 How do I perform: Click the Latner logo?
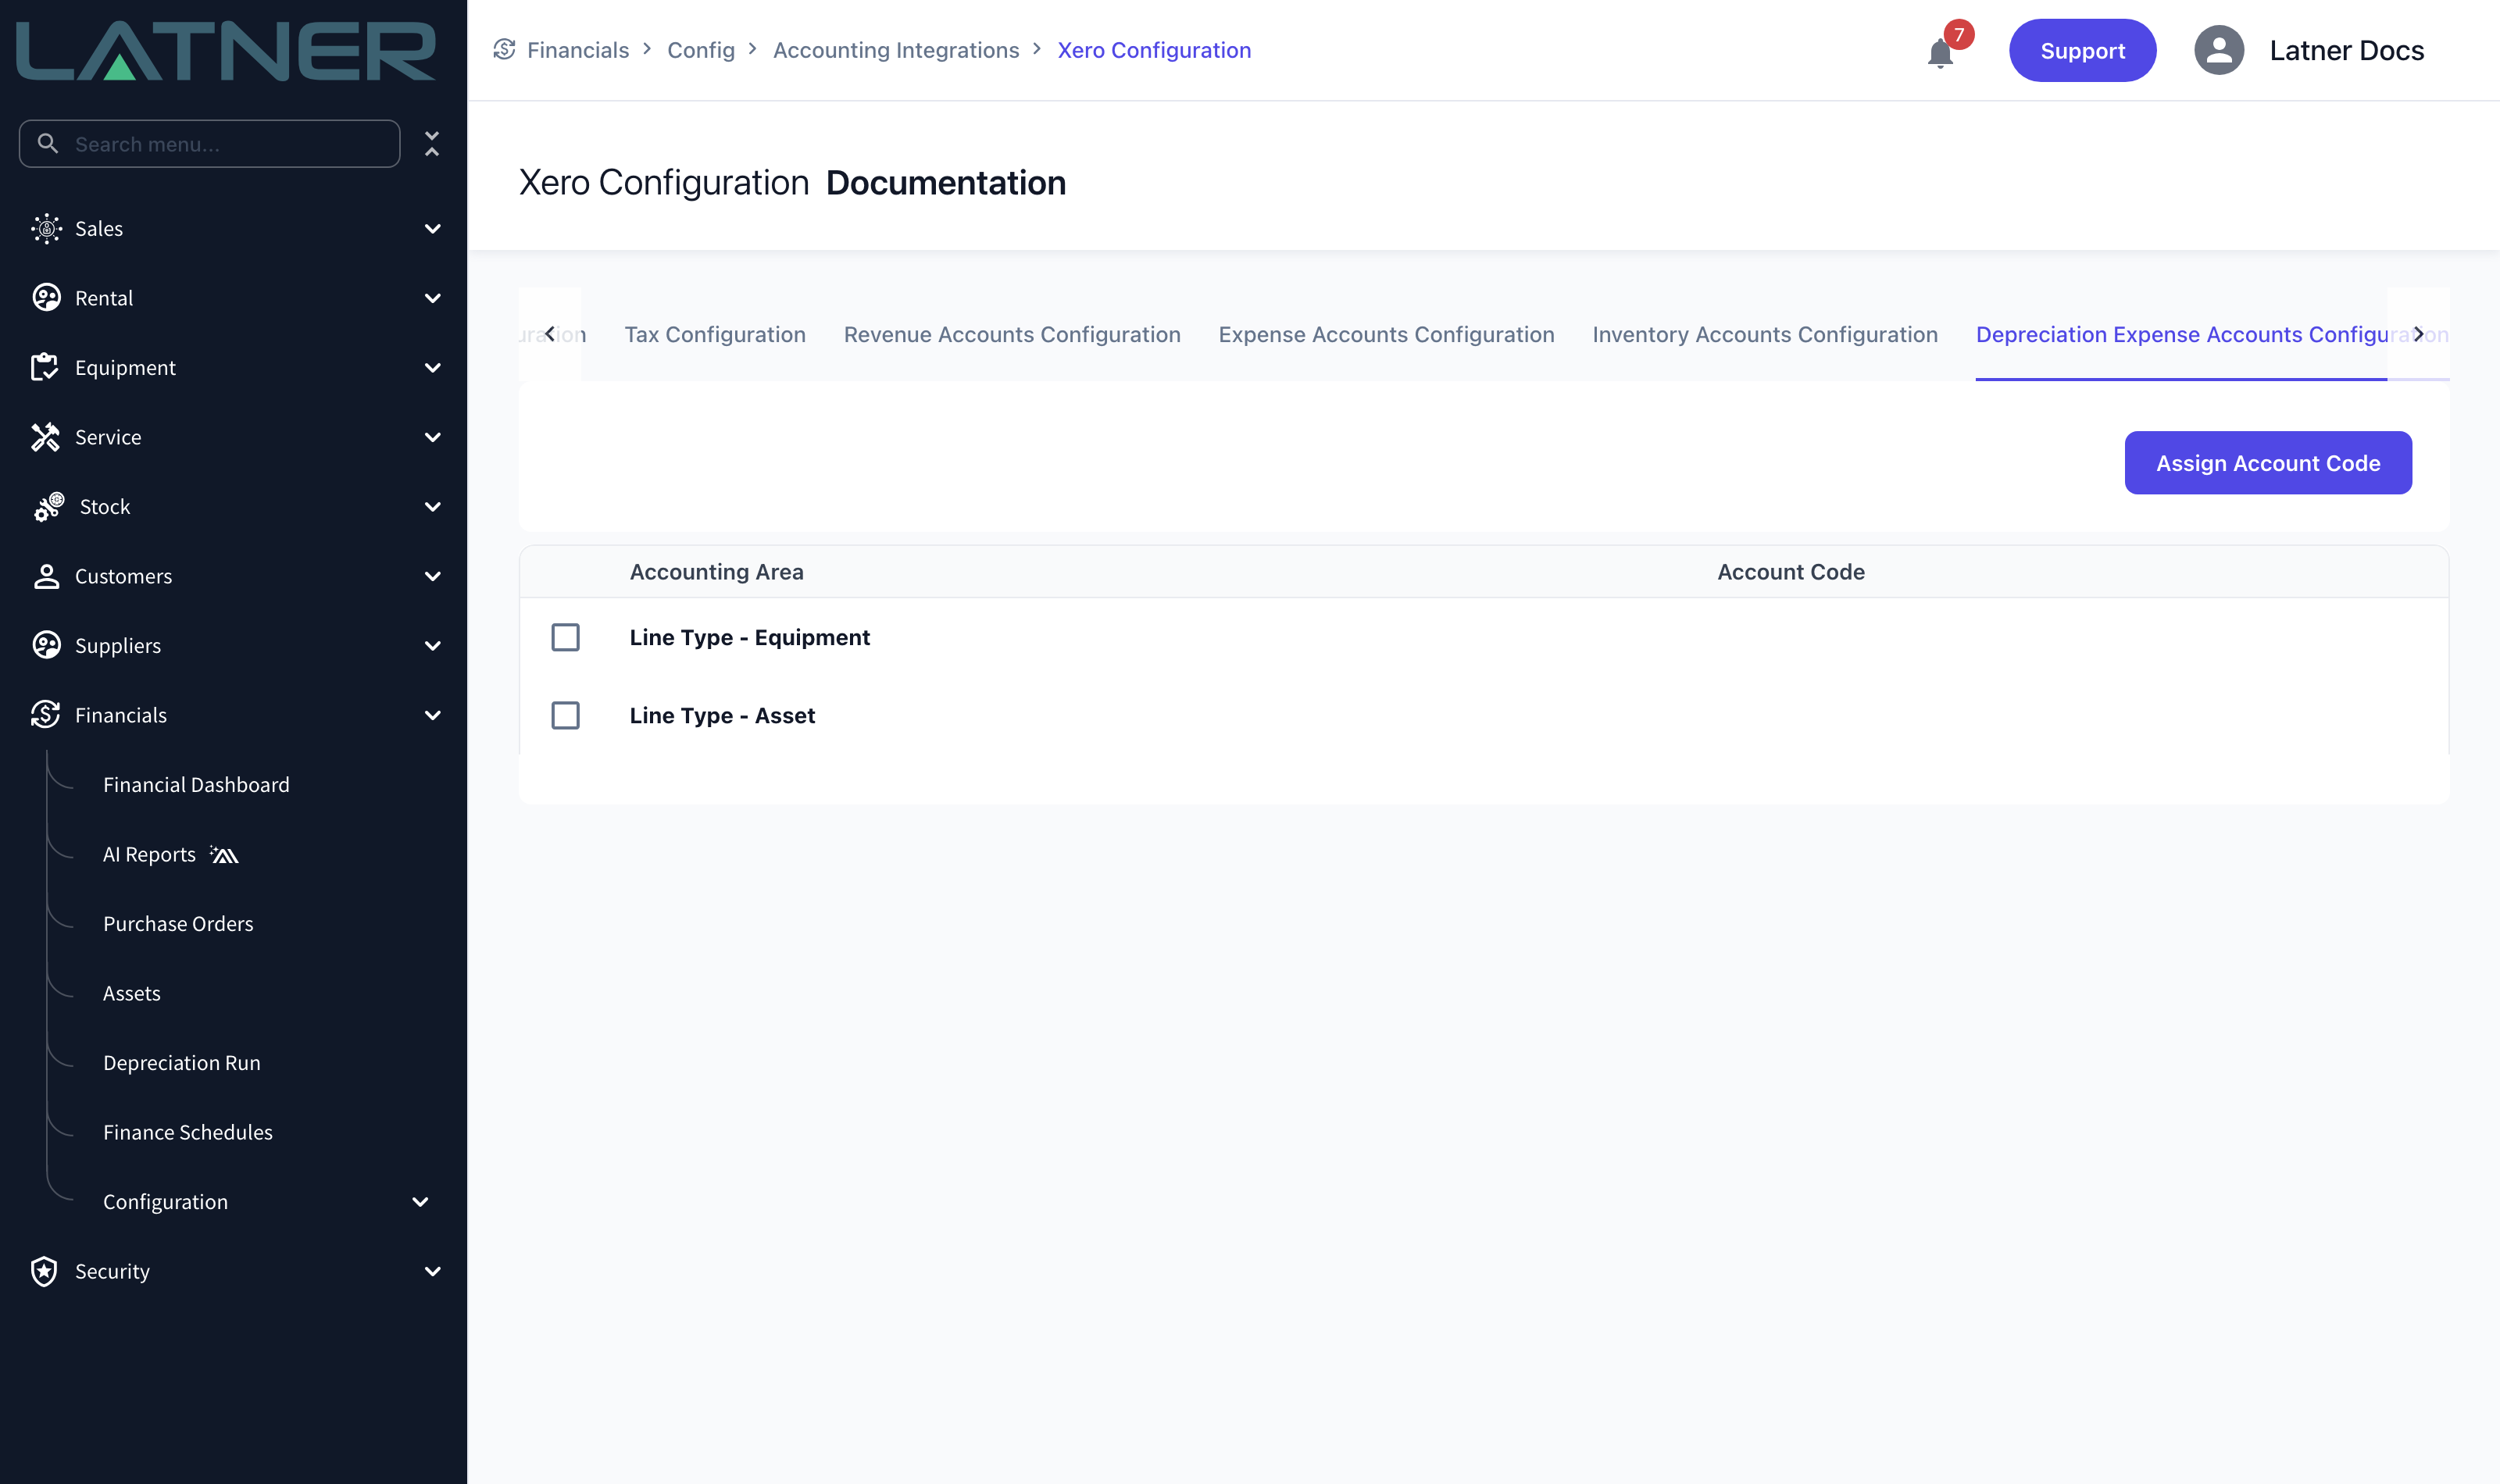[226, 50]
